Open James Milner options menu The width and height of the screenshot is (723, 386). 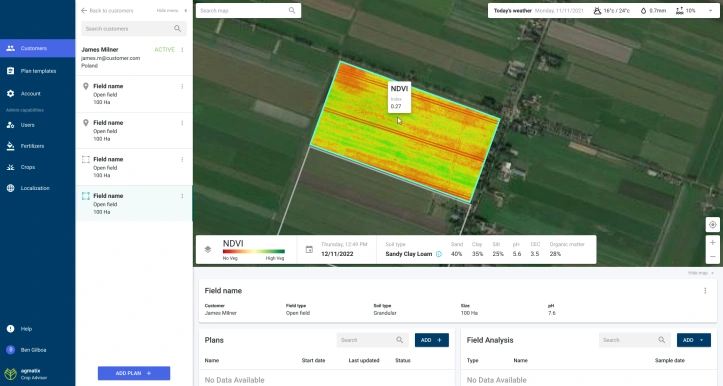[x=183, y=50]
